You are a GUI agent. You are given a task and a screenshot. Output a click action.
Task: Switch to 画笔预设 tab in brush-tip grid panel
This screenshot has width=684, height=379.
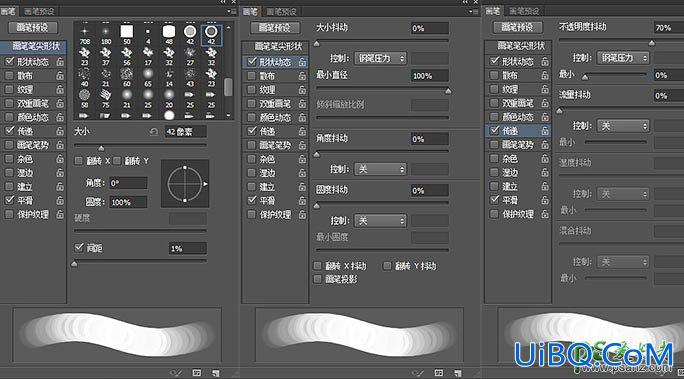pos(39,11)
